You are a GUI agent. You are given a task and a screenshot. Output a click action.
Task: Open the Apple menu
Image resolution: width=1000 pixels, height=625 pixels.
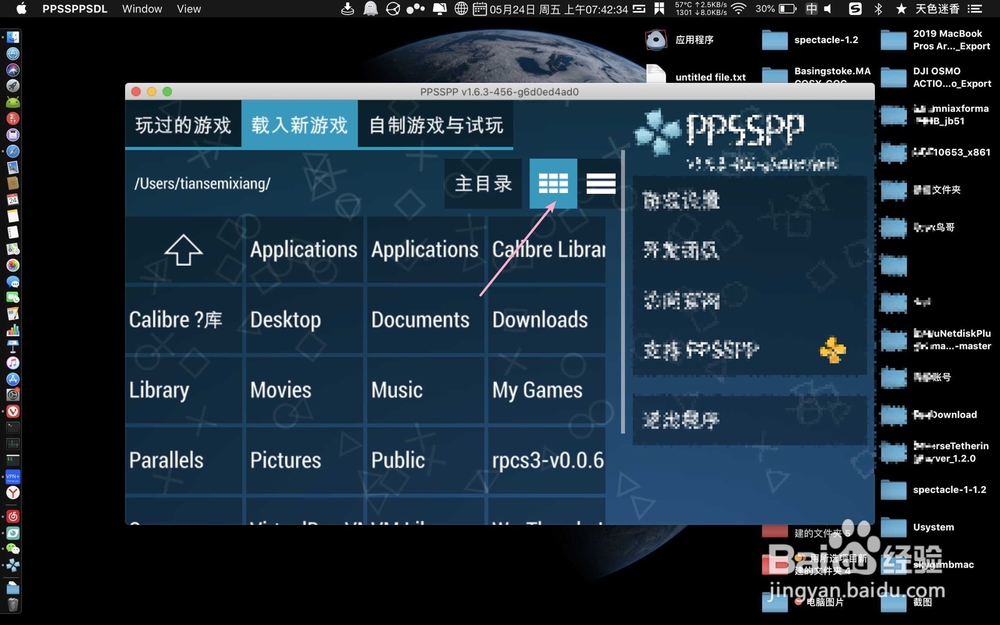coord(22,8)
